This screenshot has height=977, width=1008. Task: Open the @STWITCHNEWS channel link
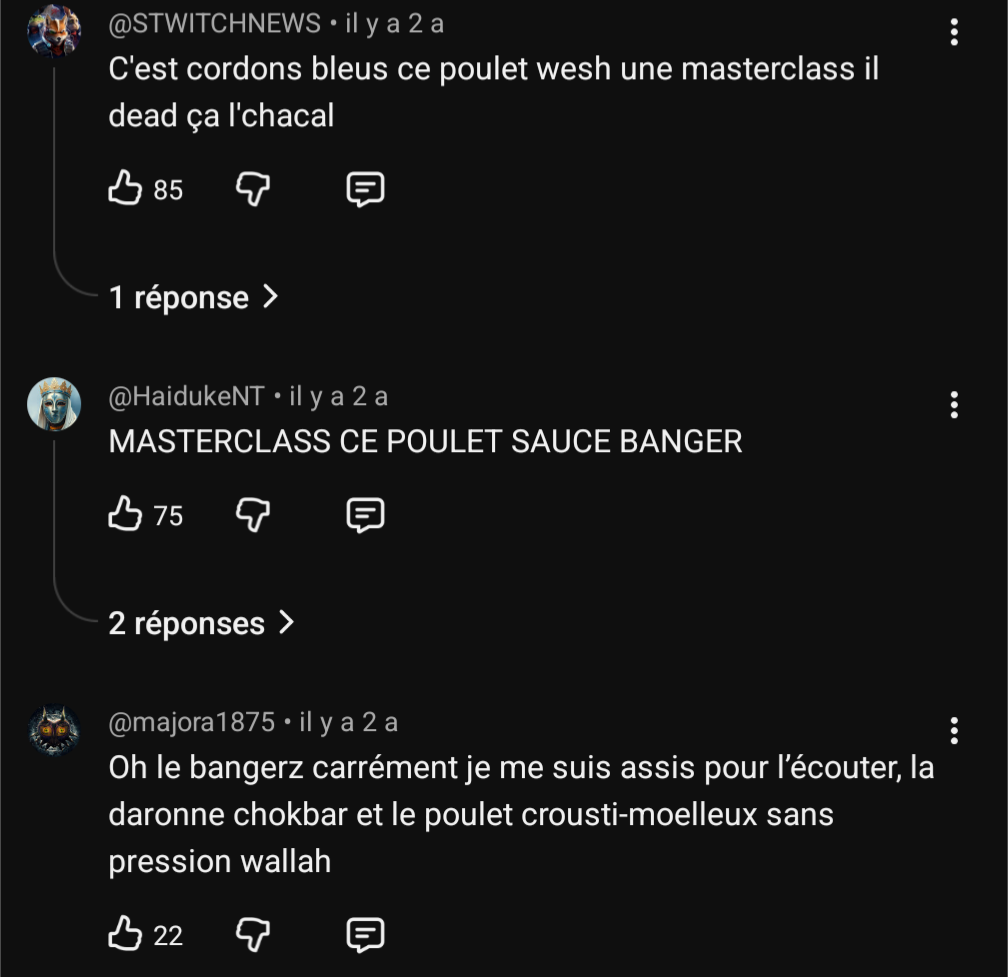pos(214,24)
